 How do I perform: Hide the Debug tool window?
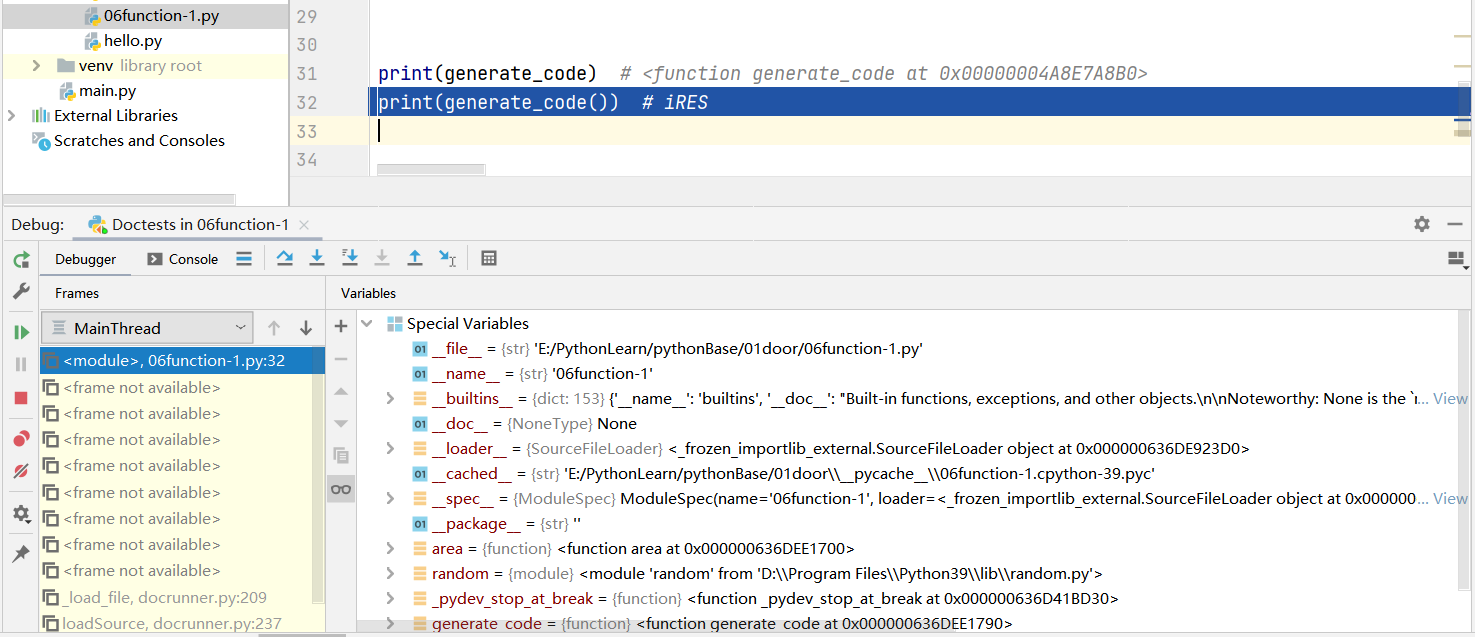click(x=1454, y=224)
